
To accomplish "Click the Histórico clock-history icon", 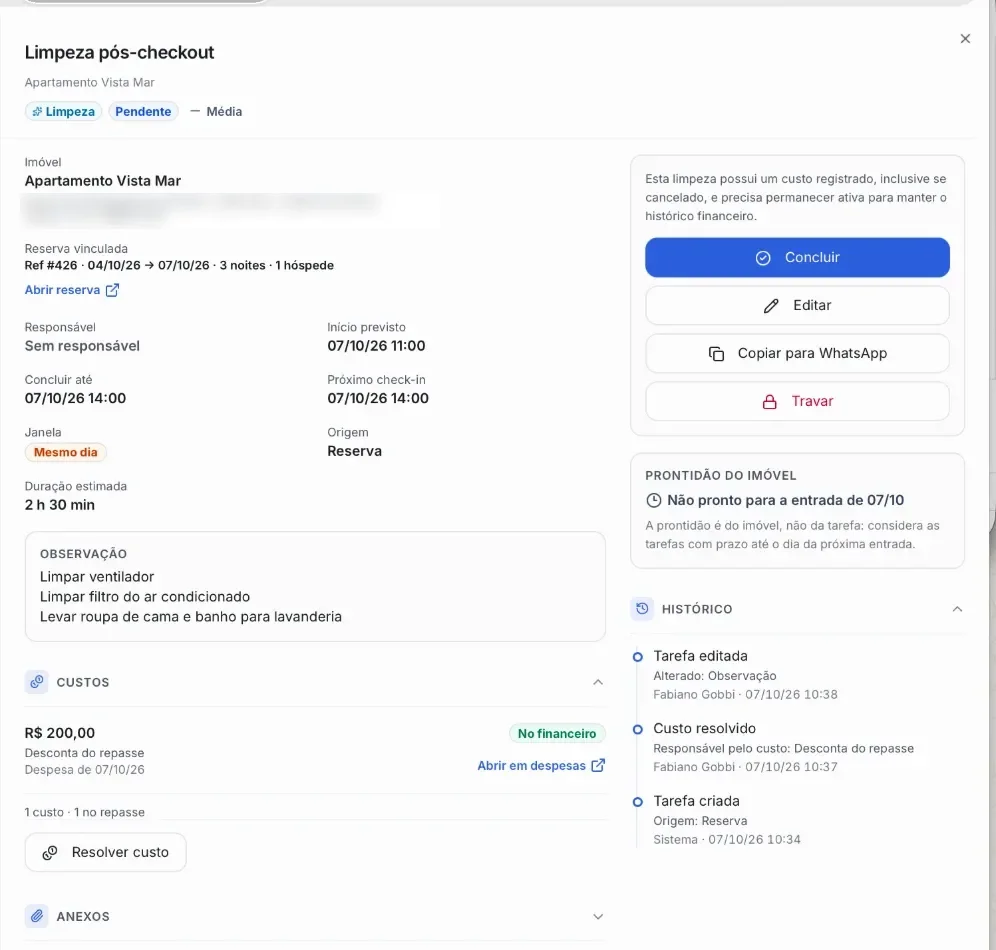I will (x=642, y=608).
